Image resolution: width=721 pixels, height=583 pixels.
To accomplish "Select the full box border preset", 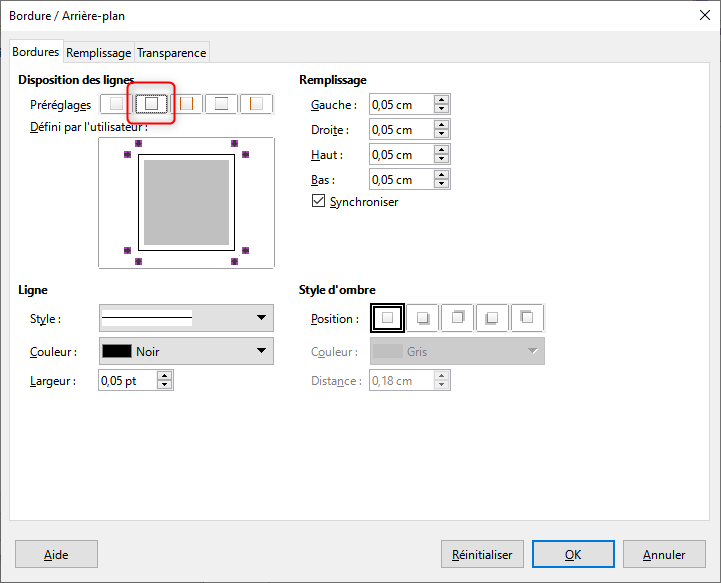I will tap(152, 104).
